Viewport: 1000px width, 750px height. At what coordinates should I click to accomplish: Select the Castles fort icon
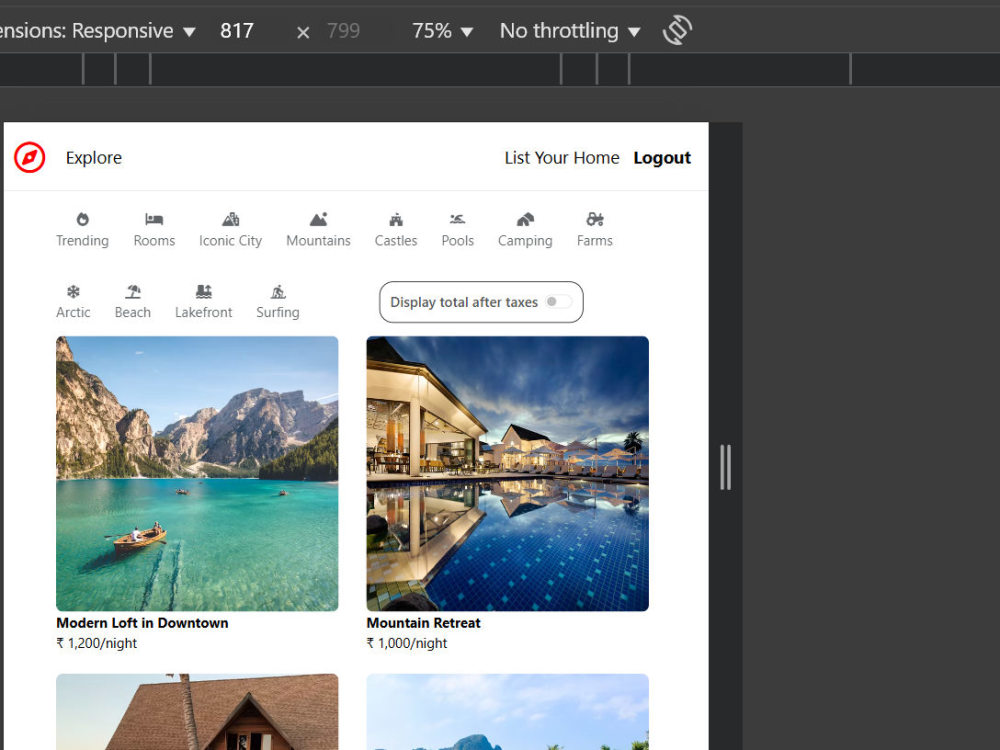(x=396, y=219)
